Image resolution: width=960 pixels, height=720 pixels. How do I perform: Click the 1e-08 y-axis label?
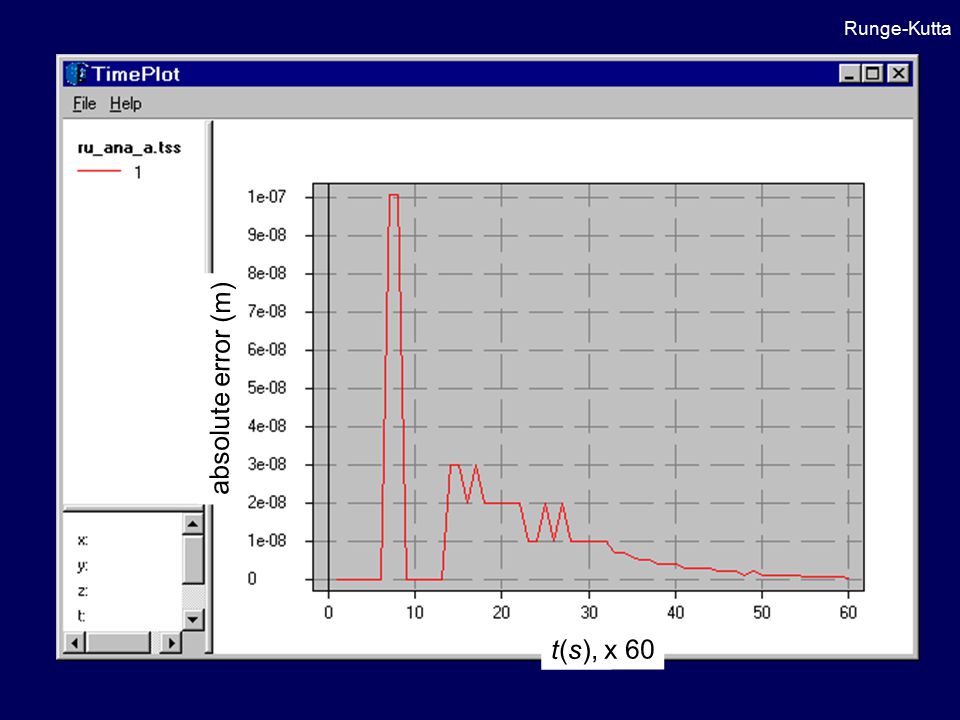coord(266,541)
